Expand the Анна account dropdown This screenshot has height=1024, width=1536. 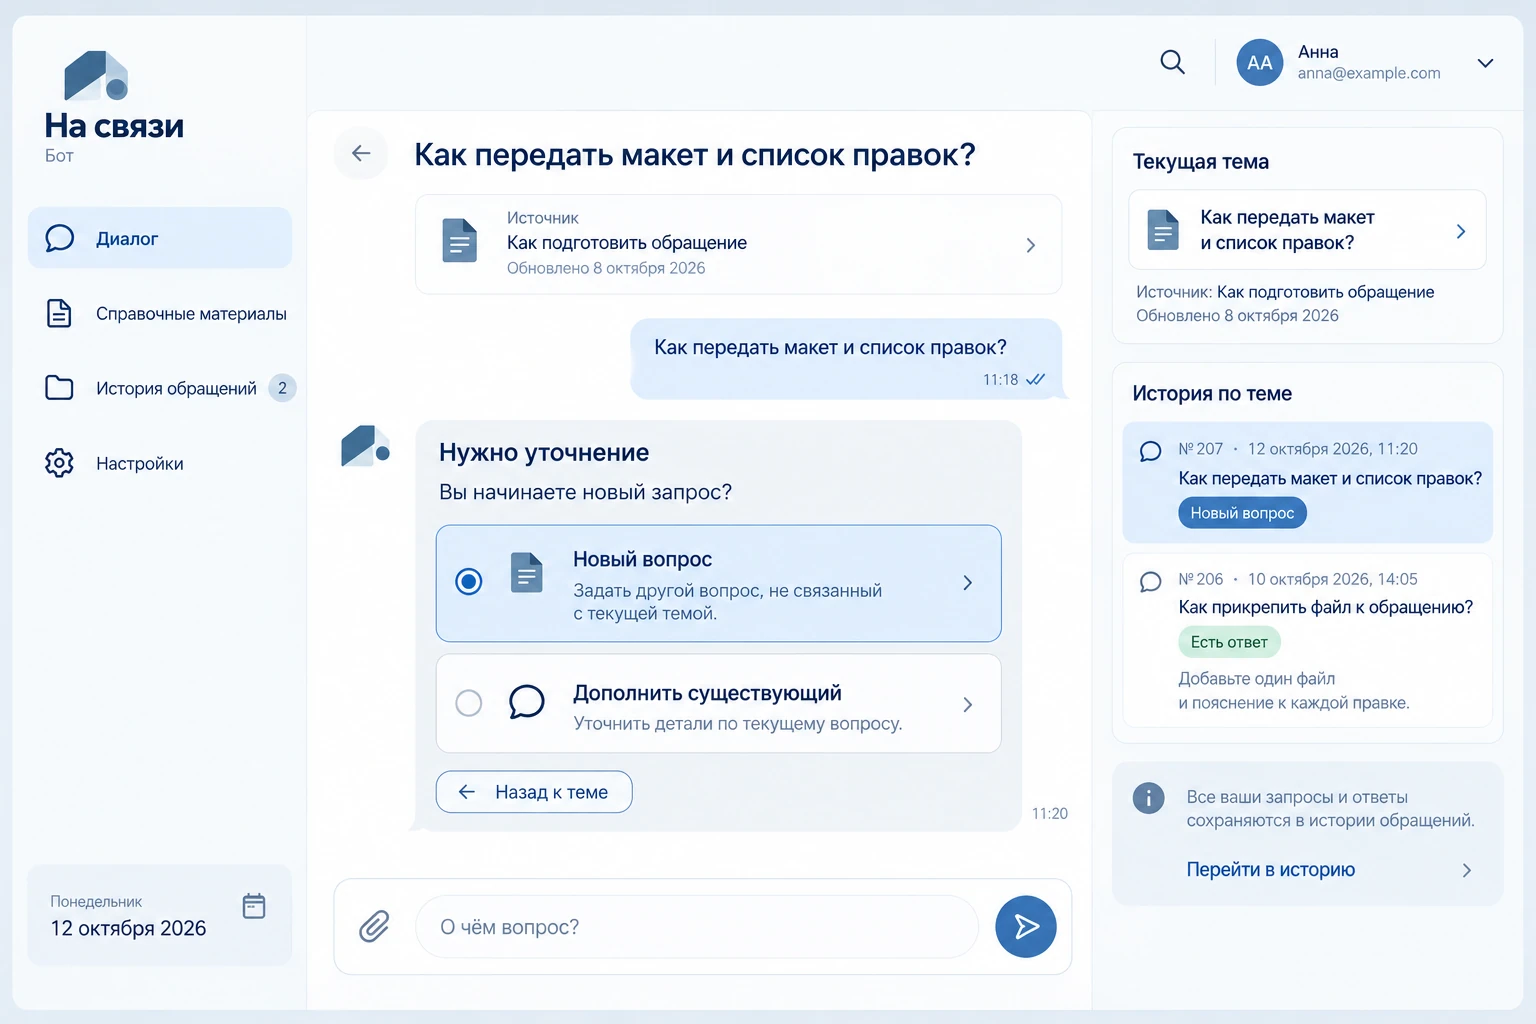pos(1485,63)
